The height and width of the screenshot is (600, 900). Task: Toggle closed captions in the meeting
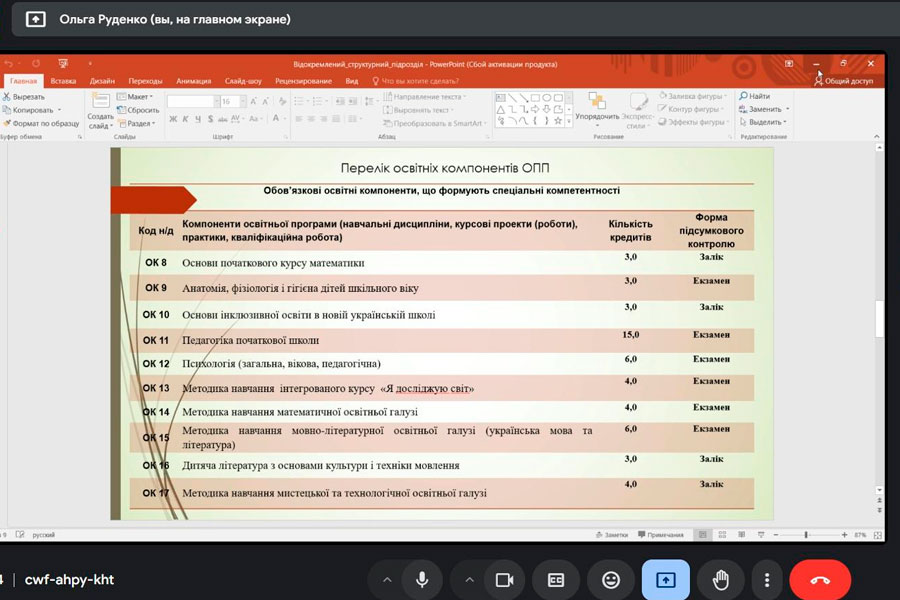coord(556,580)
